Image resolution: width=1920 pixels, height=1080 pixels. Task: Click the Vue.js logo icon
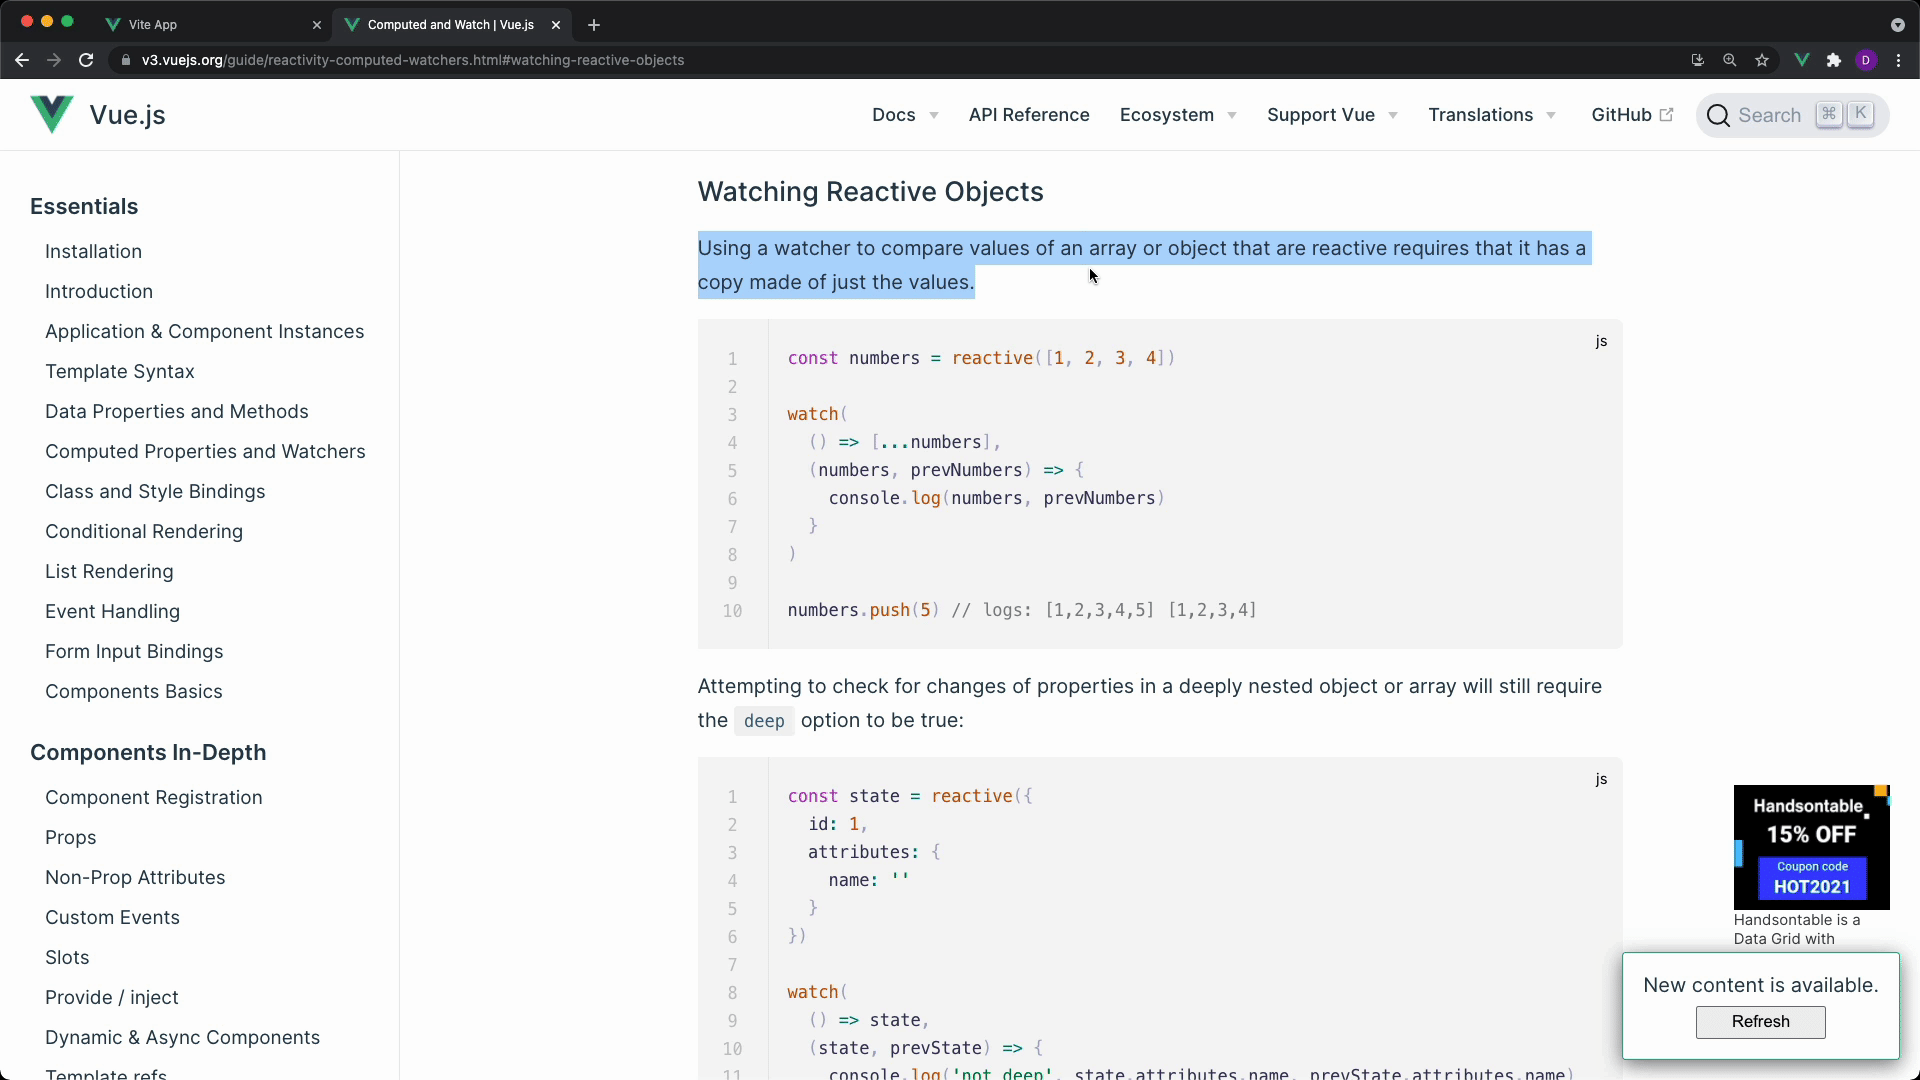[x=52, y=115]
